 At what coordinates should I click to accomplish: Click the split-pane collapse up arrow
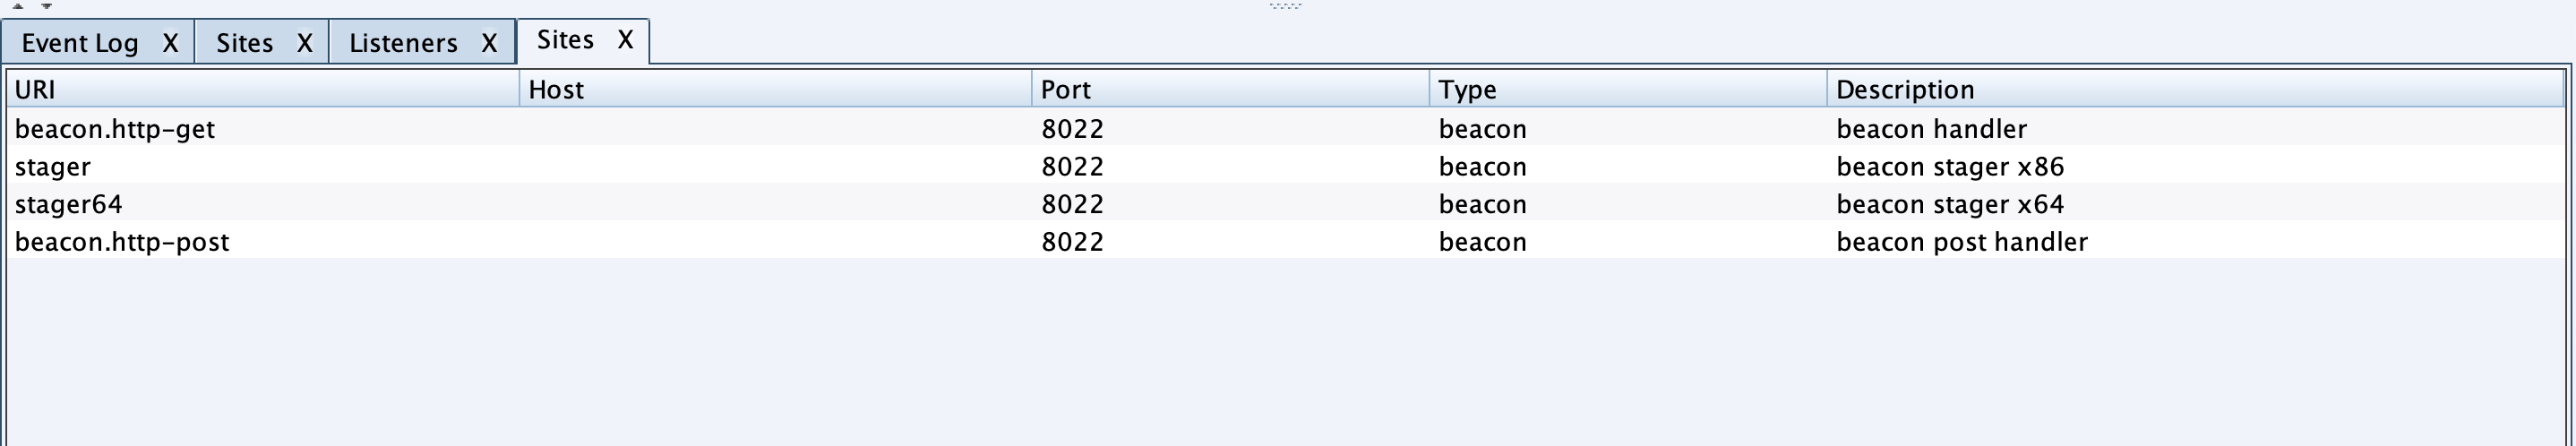(x=17, y=6)
